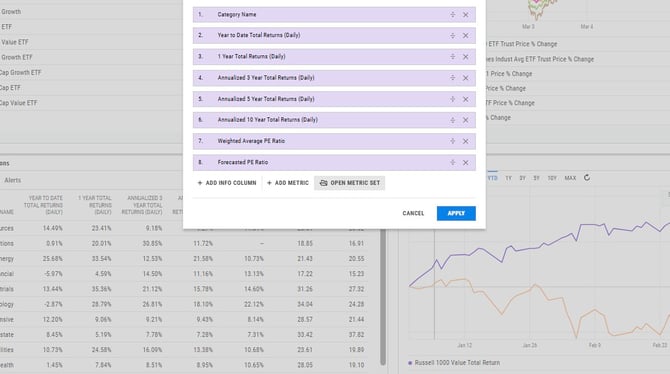
Task: Select Annualized 5 Year Total Returns row
Action: [334, 99]
